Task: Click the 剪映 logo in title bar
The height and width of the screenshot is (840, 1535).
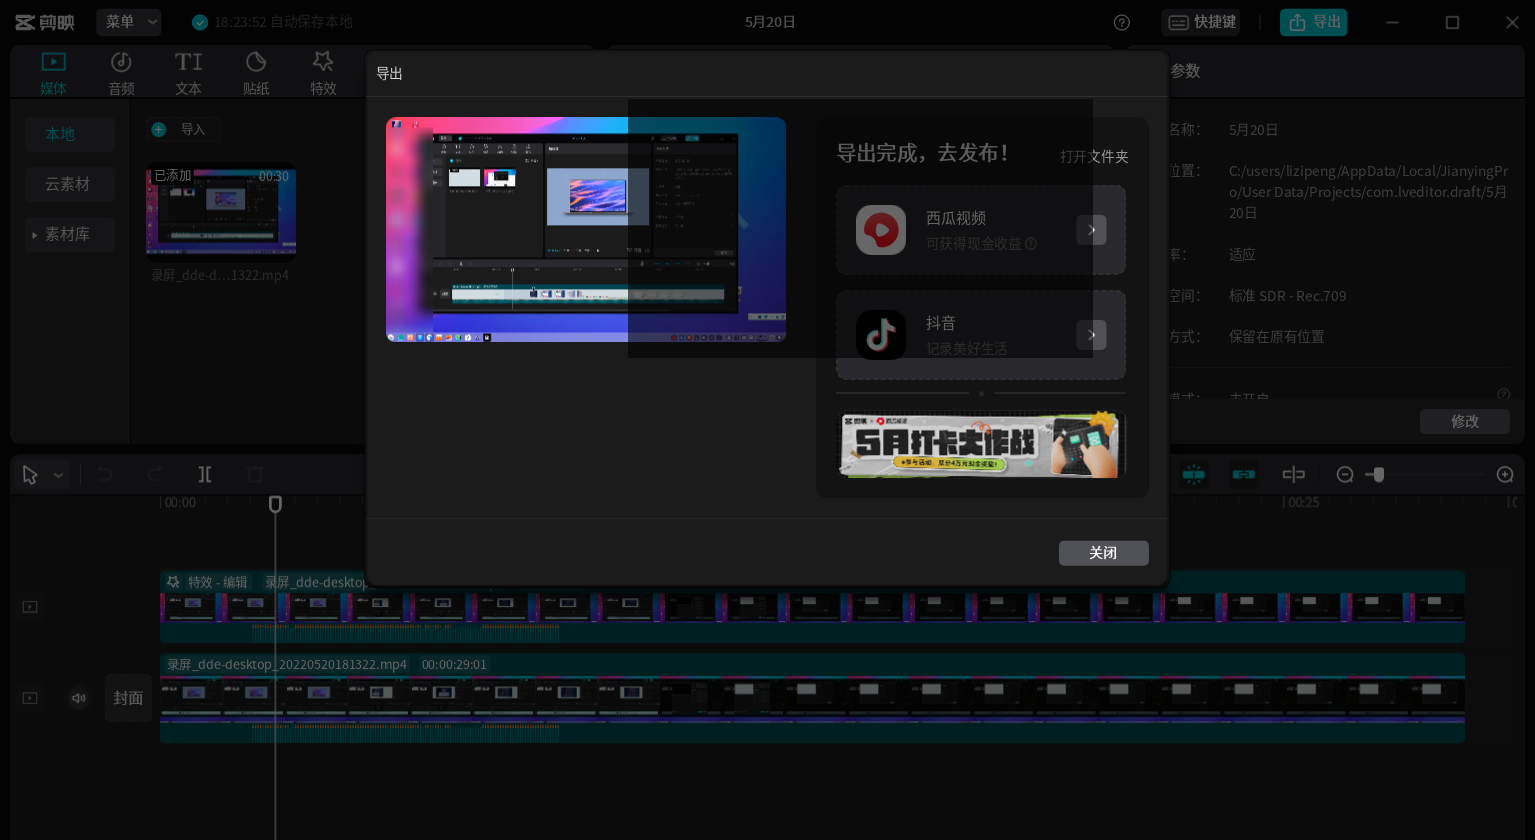Action: point(45,22)
